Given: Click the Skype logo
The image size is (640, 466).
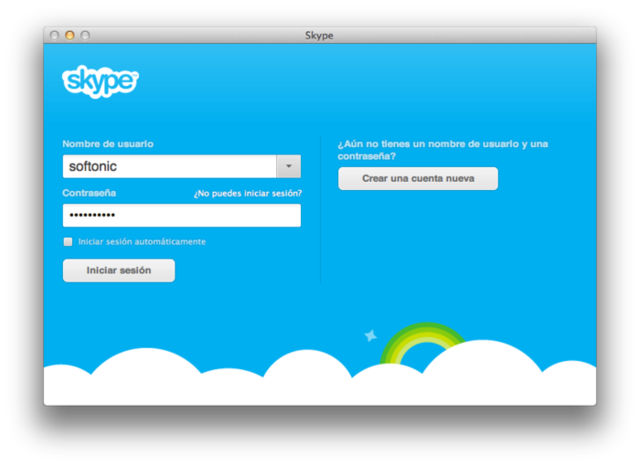Looking at the screenshot, I should click(x=100, y=81).
